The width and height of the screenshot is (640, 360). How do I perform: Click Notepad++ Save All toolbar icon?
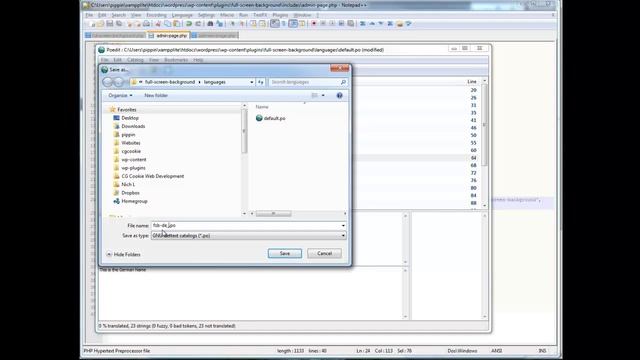click(x=119, y=24)
